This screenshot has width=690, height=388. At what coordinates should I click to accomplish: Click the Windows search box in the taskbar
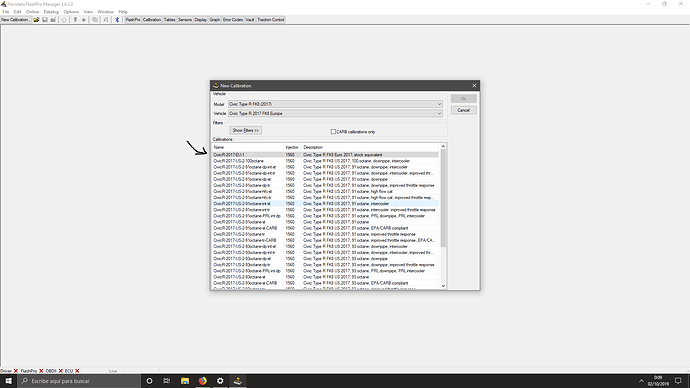click(79, 381)
